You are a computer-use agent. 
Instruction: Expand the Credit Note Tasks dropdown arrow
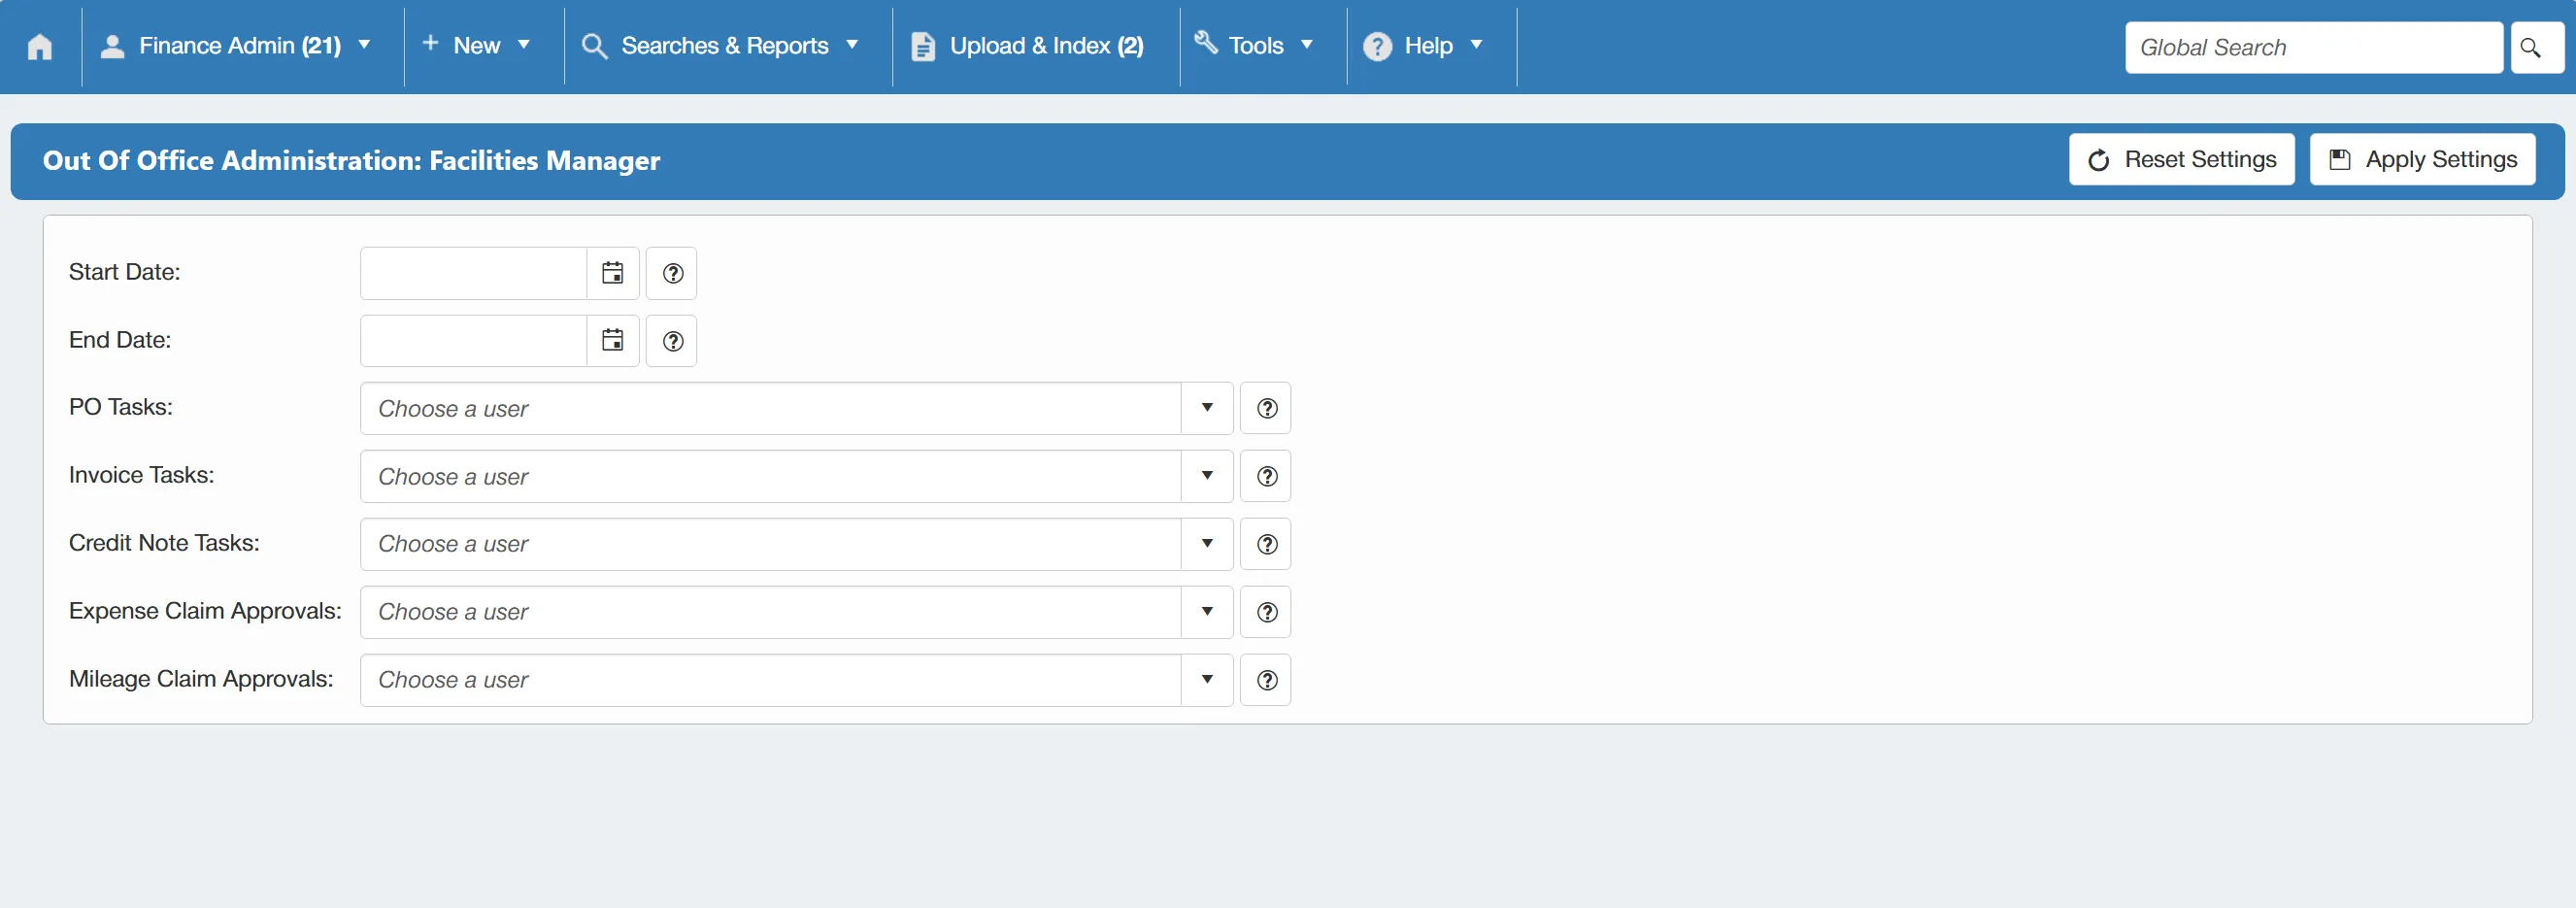(1207, 544)
